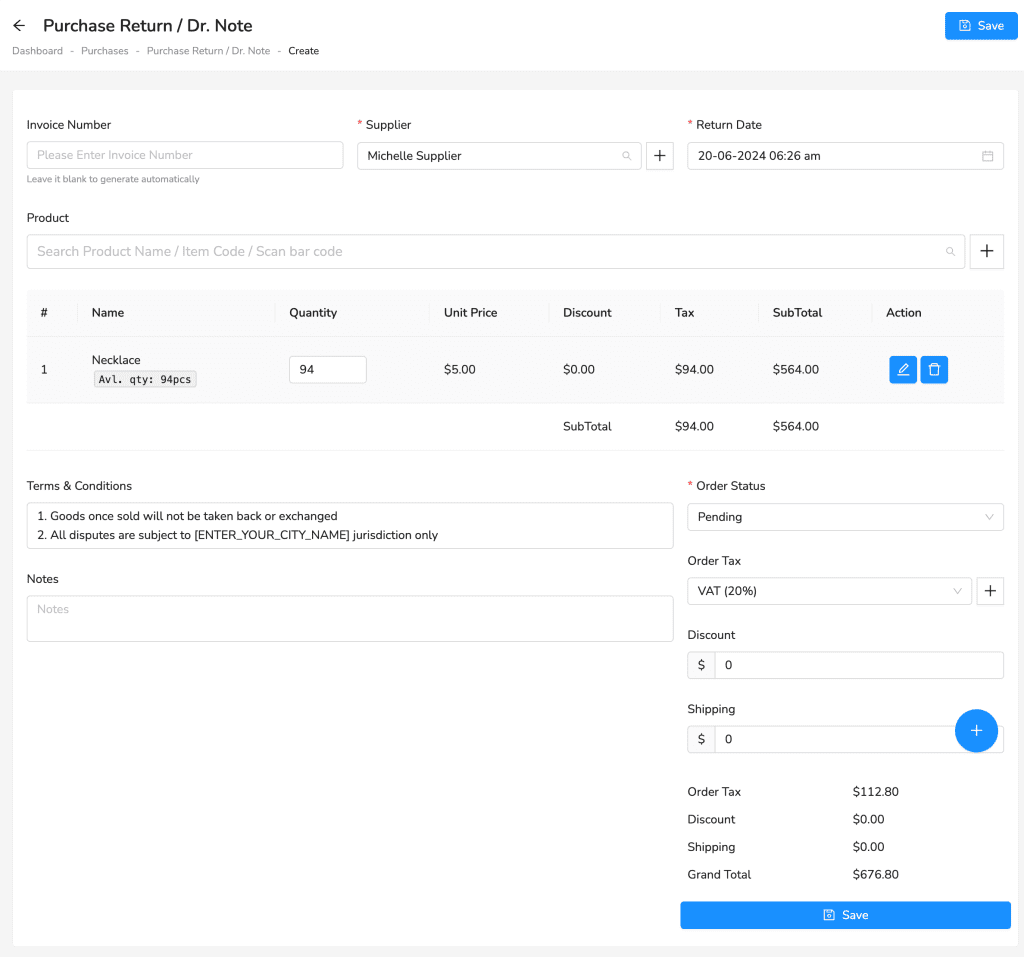Viewport: 1024px width, 957px height.
Task: Click the add product plus button
Action: pos(986,251)
